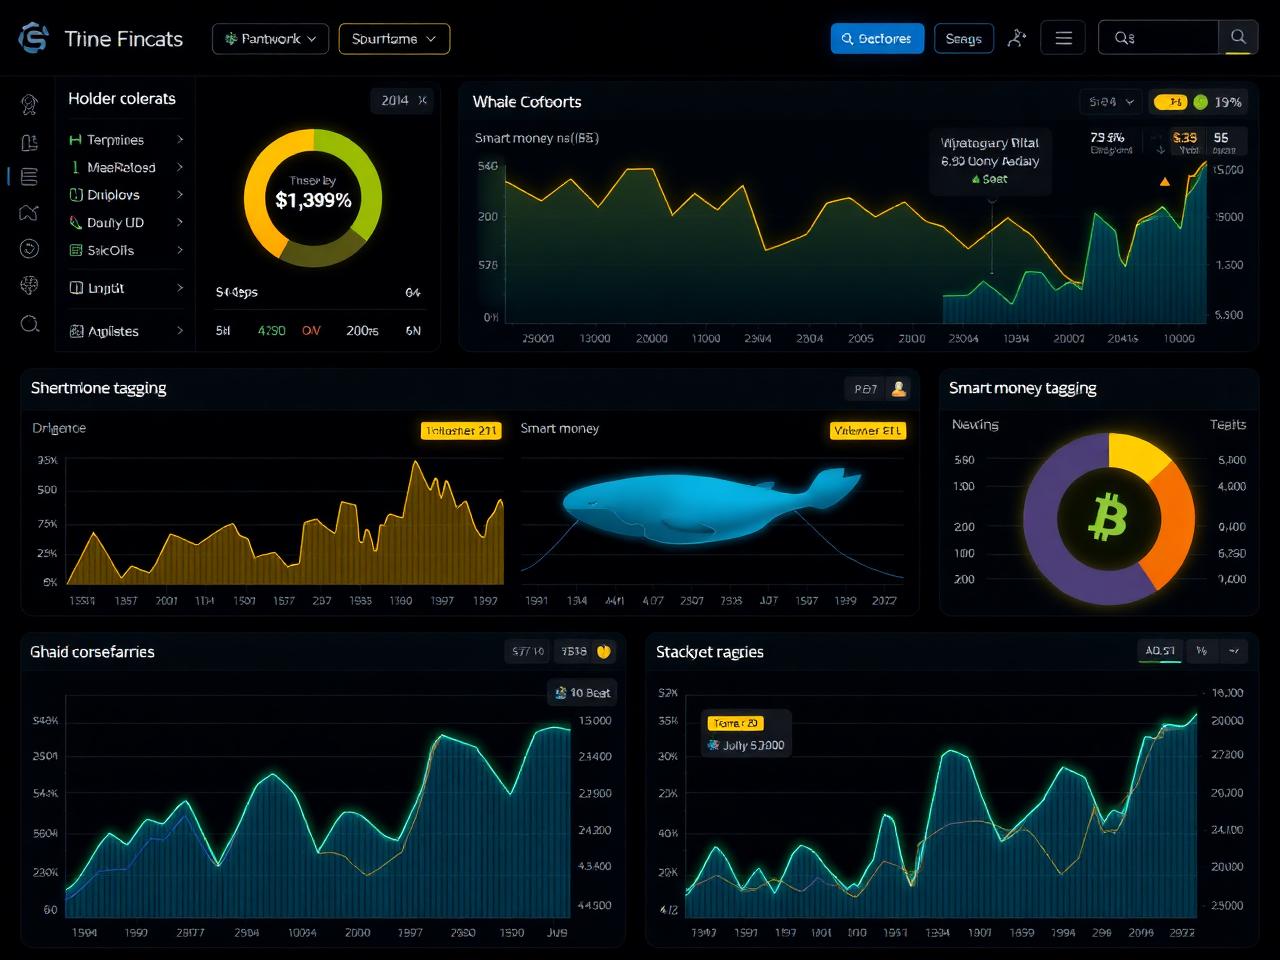Select the active list icon in sidebar
1280x960 pixels.
(29, 177)
